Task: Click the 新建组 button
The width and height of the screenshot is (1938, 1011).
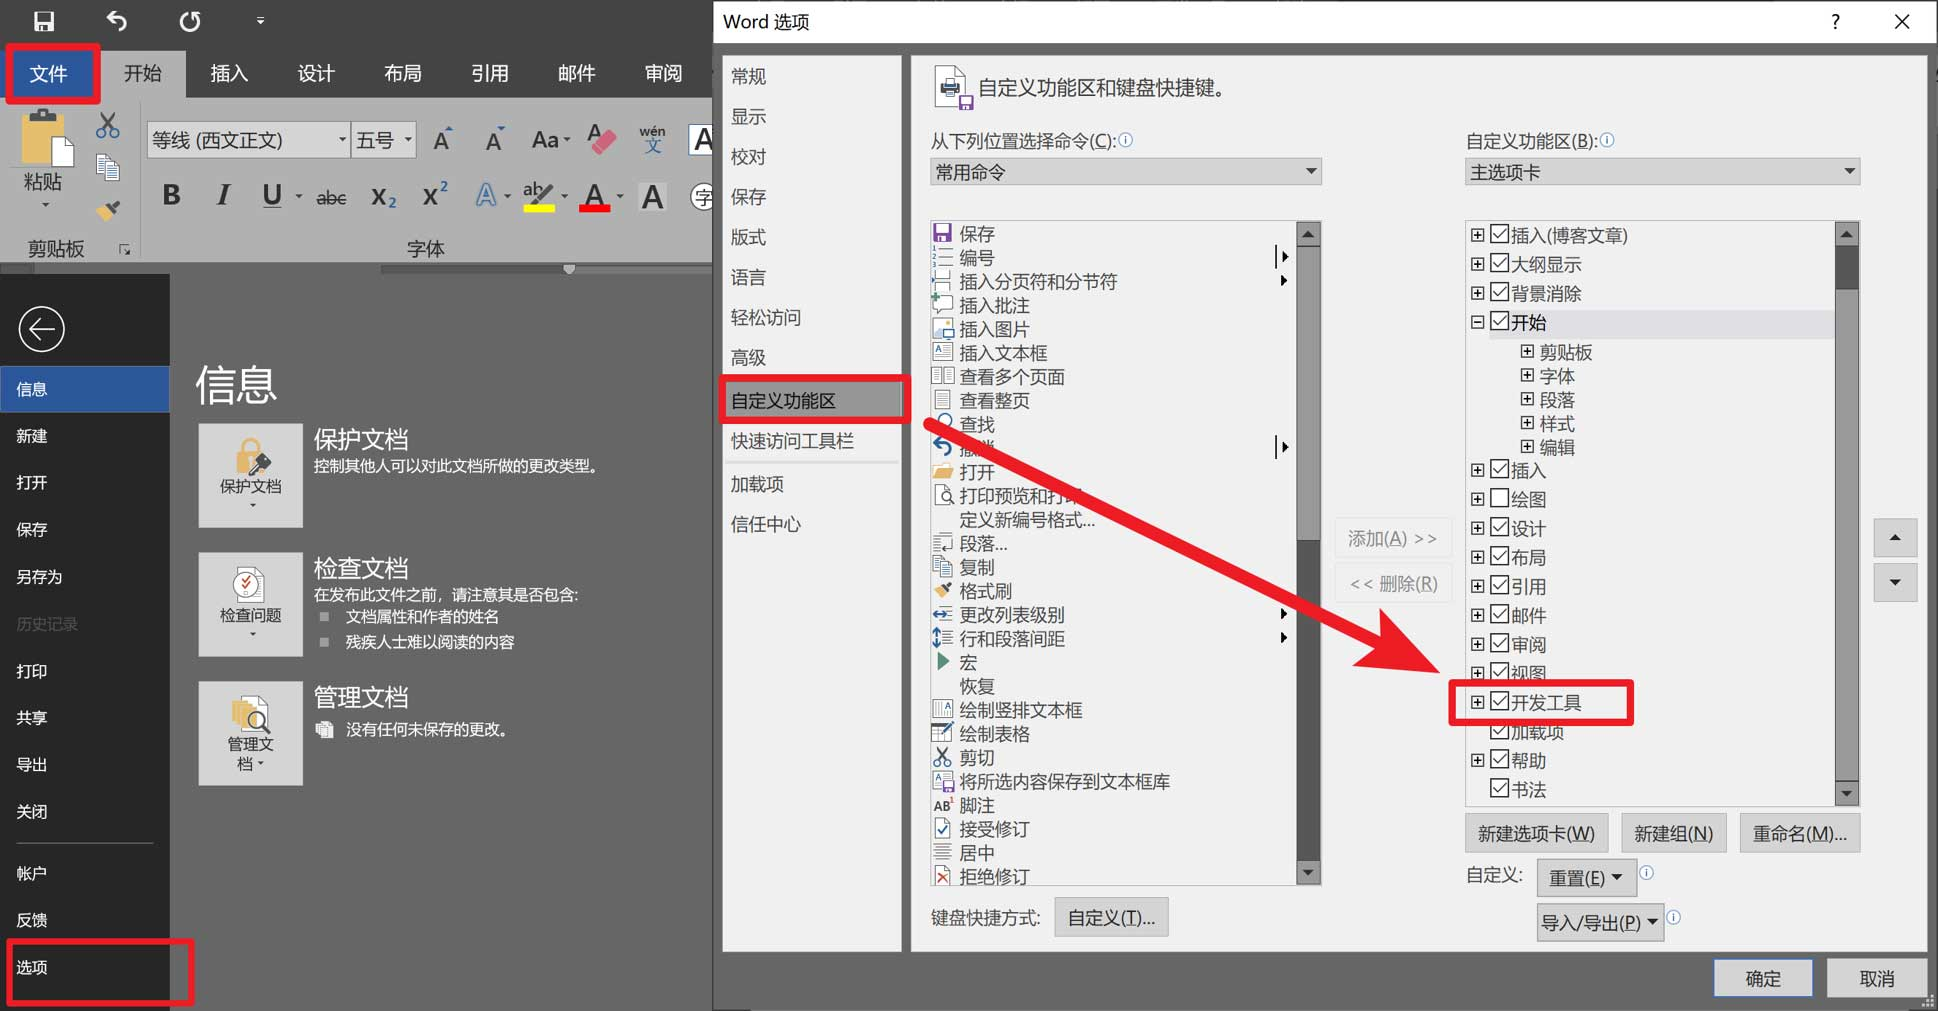Action: tap(1673, 833)
